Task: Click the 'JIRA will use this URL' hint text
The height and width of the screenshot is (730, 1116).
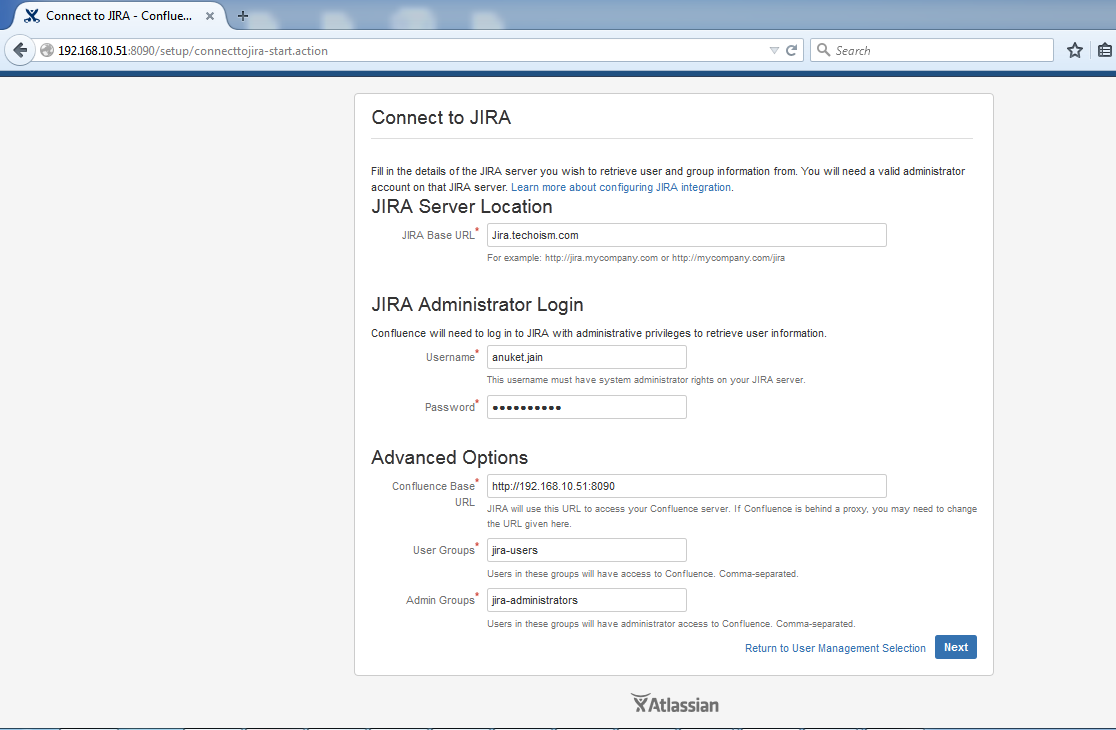Action: tap(732, 516)
